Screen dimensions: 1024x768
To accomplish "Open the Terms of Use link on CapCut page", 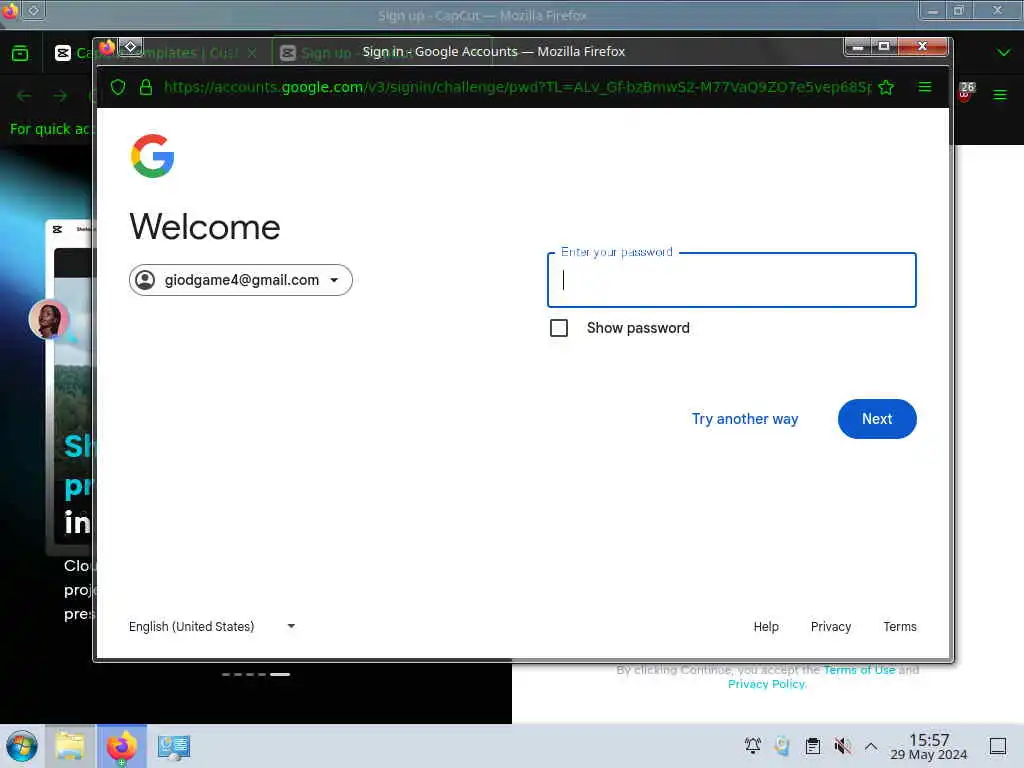I will pyautogui.click(x=859, y=669).
